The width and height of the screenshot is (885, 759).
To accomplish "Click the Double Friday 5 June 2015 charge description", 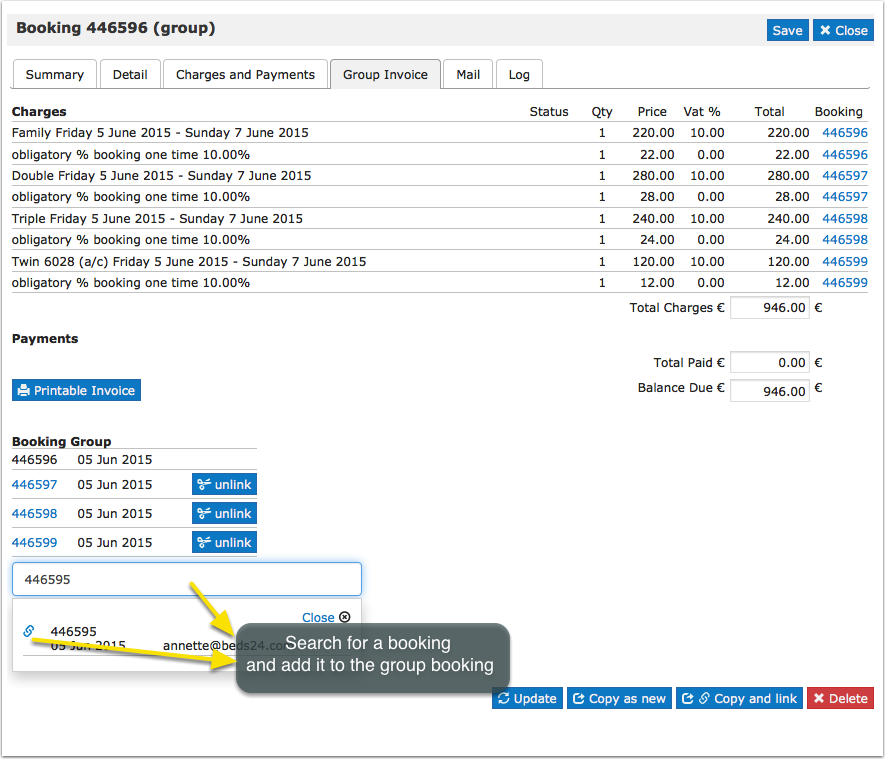I will pyautogui.click(x=161, y=176).
